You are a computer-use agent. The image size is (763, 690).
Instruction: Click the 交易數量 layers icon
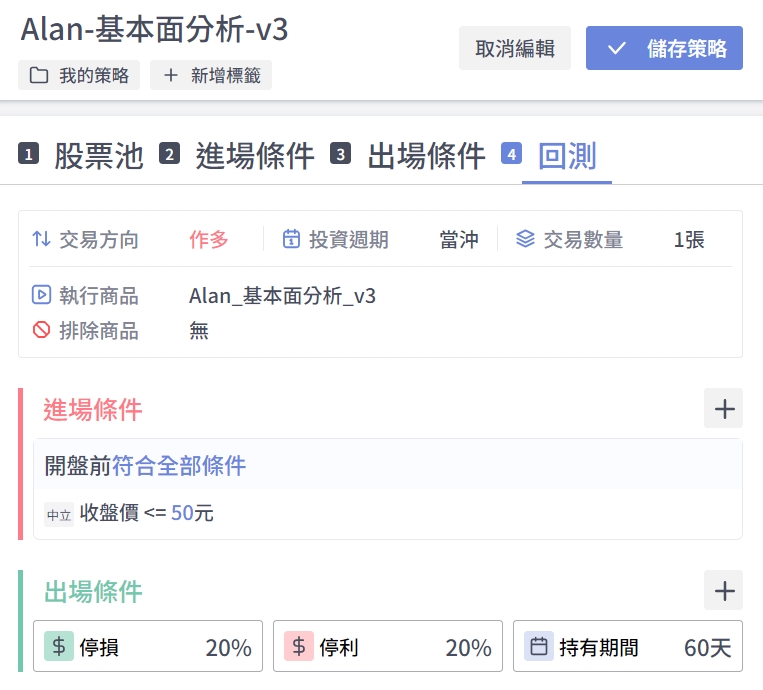[x=525, y=239]
